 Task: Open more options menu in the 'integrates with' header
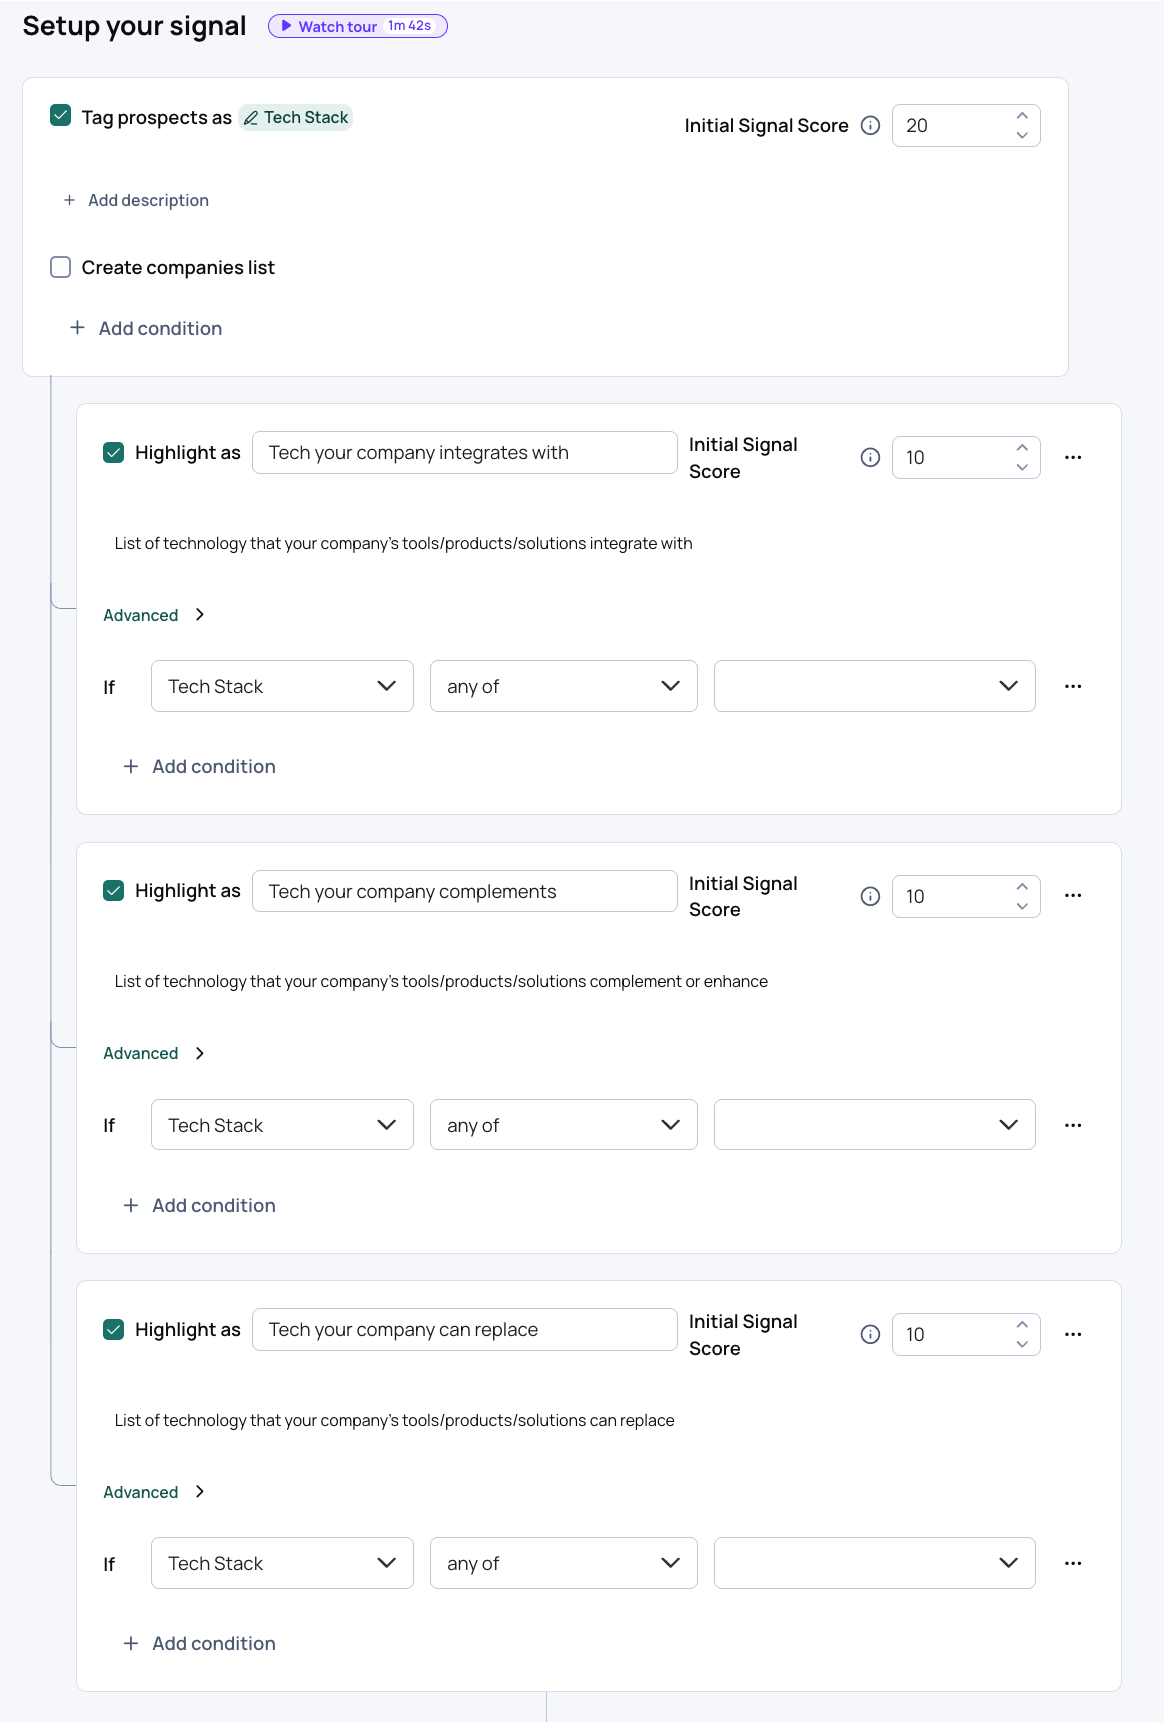(1073, 457)
